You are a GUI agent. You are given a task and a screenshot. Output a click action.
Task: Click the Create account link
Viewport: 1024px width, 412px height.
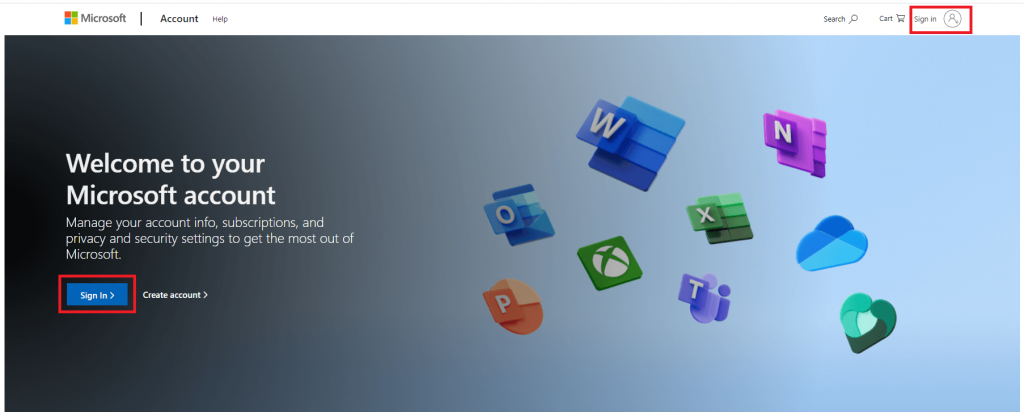[175, 295]
